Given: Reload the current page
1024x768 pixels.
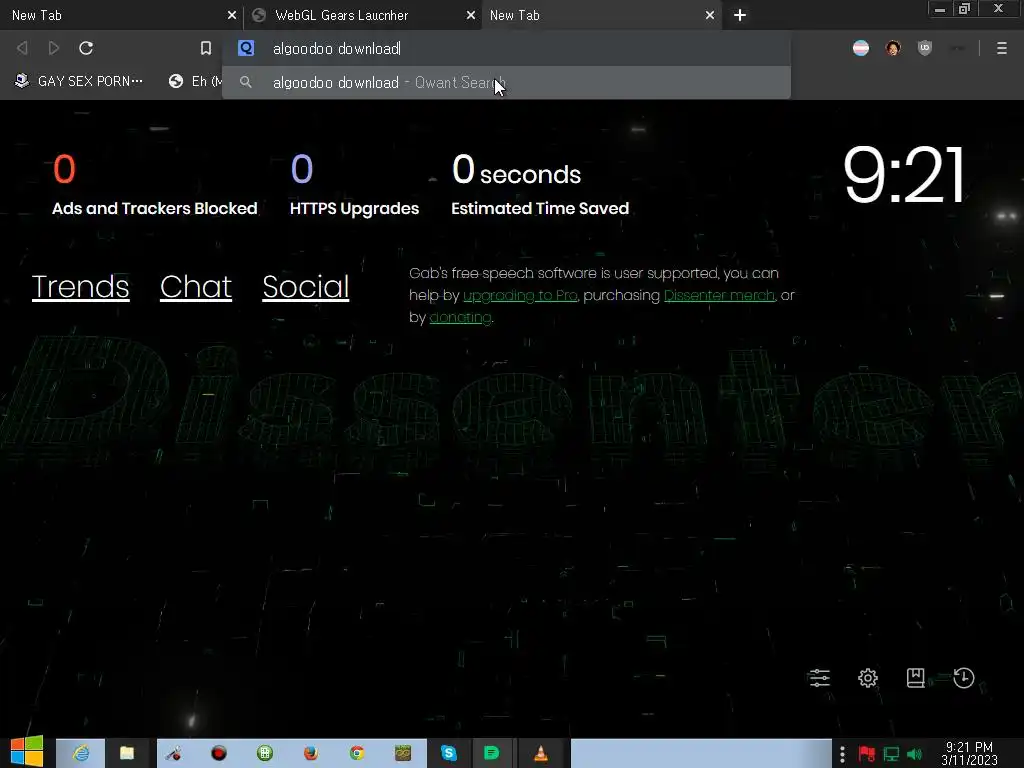Looking at the screenshot, I should tap(86, 48).
